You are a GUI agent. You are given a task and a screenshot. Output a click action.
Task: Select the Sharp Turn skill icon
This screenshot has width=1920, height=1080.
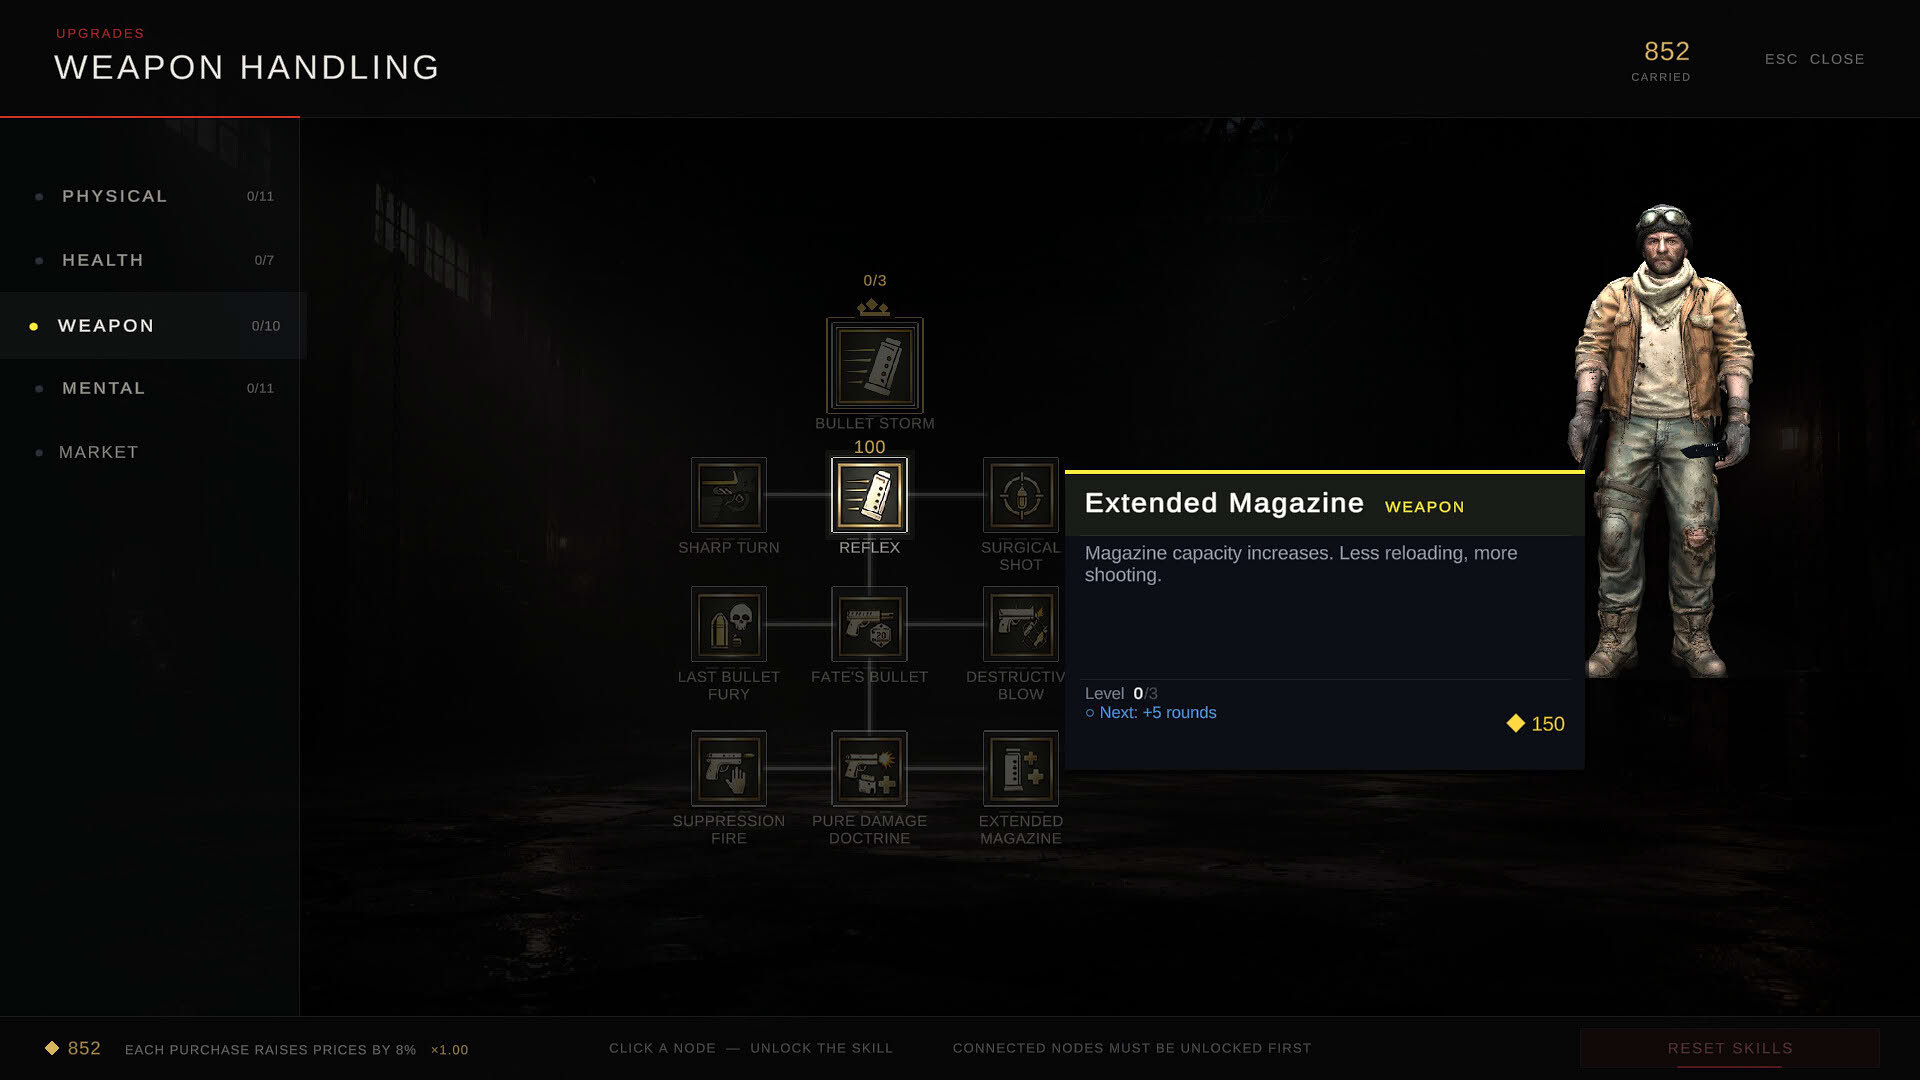click(x=729, y=495)
